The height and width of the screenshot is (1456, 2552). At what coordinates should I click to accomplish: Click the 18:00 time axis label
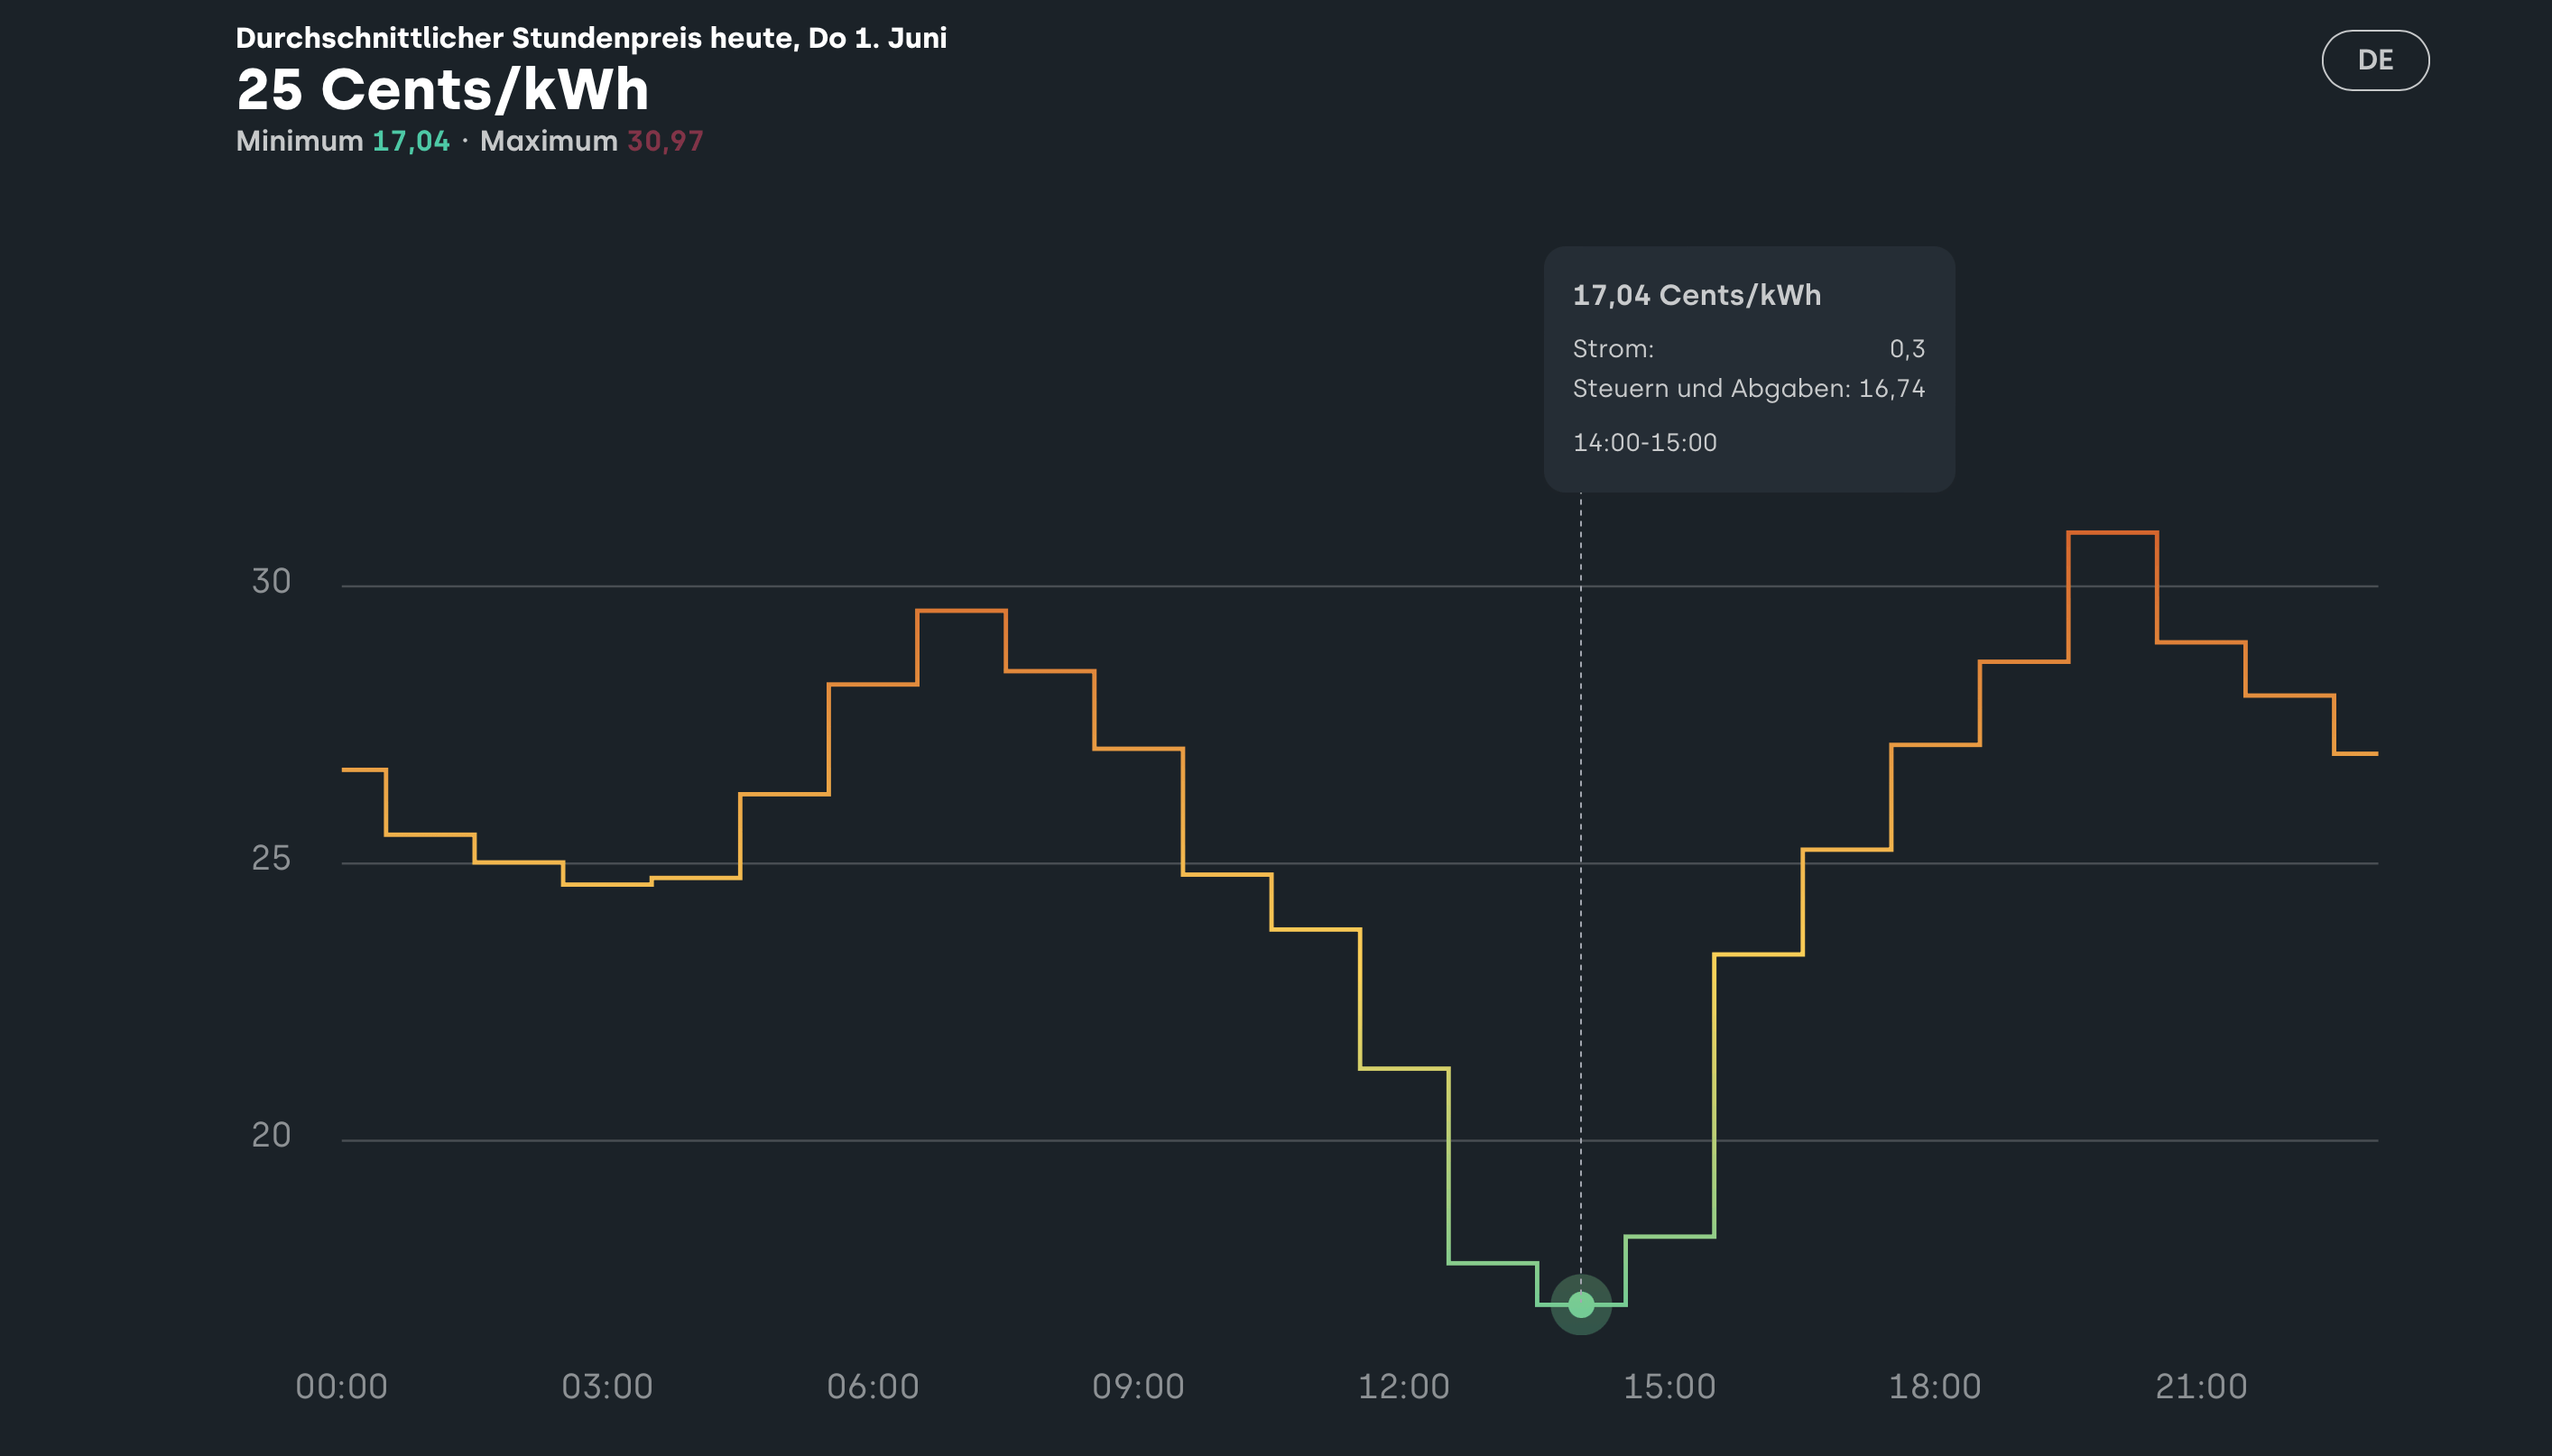pyautogui.click(x=1934, y=1386)
